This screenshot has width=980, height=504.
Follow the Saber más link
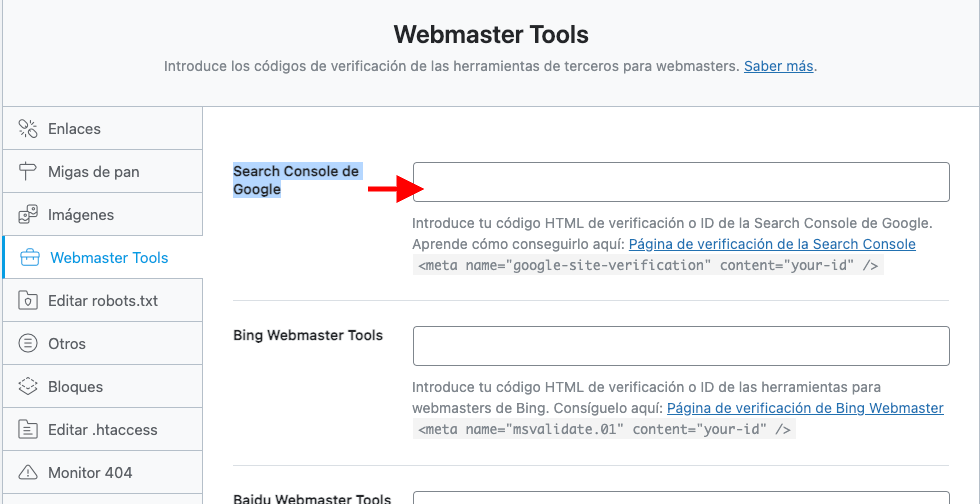click(779, 66)
